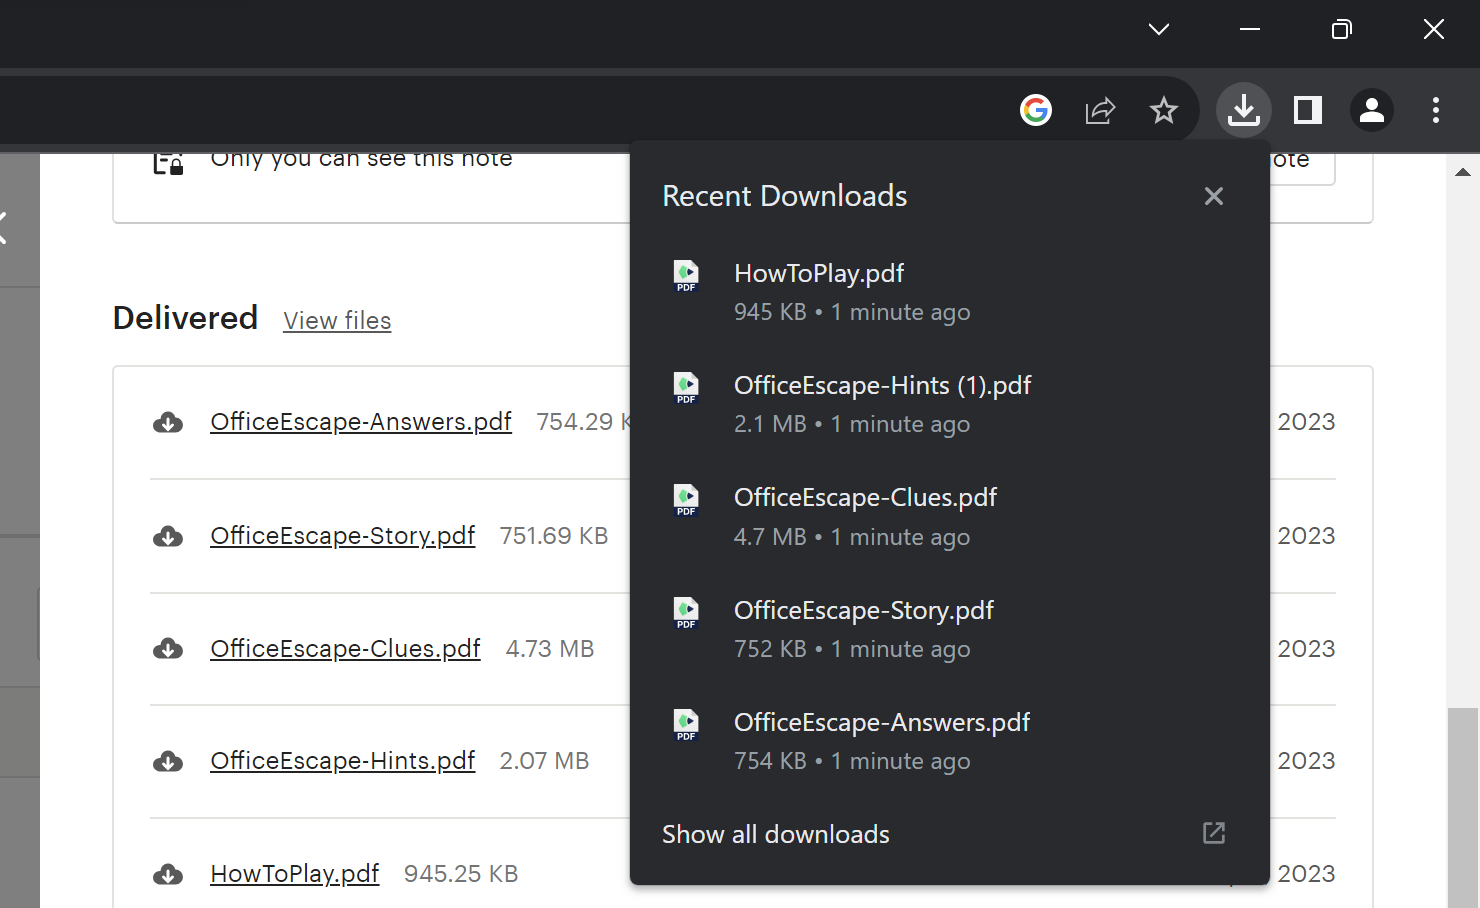Screen dimensions: 1480x908
Task: Click the OfficeEscape-Answers.pdf PDF icon in downloads popup
Action: point(686,725)
